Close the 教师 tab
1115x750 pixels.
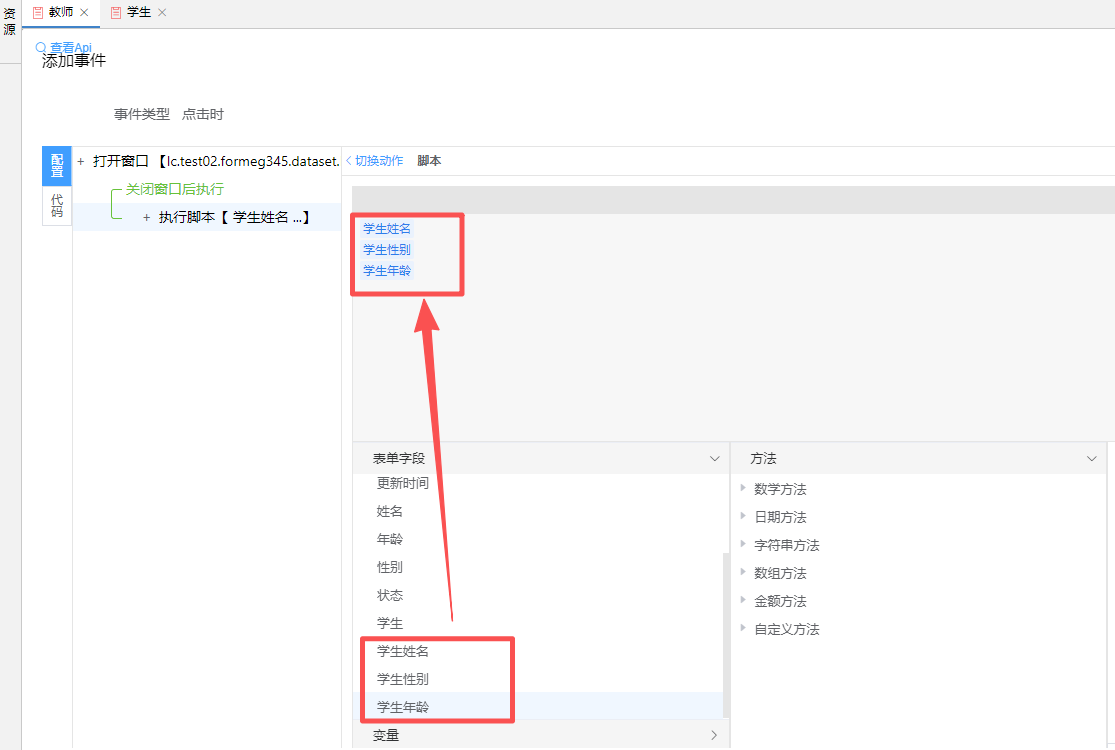(x=84, y=12)
